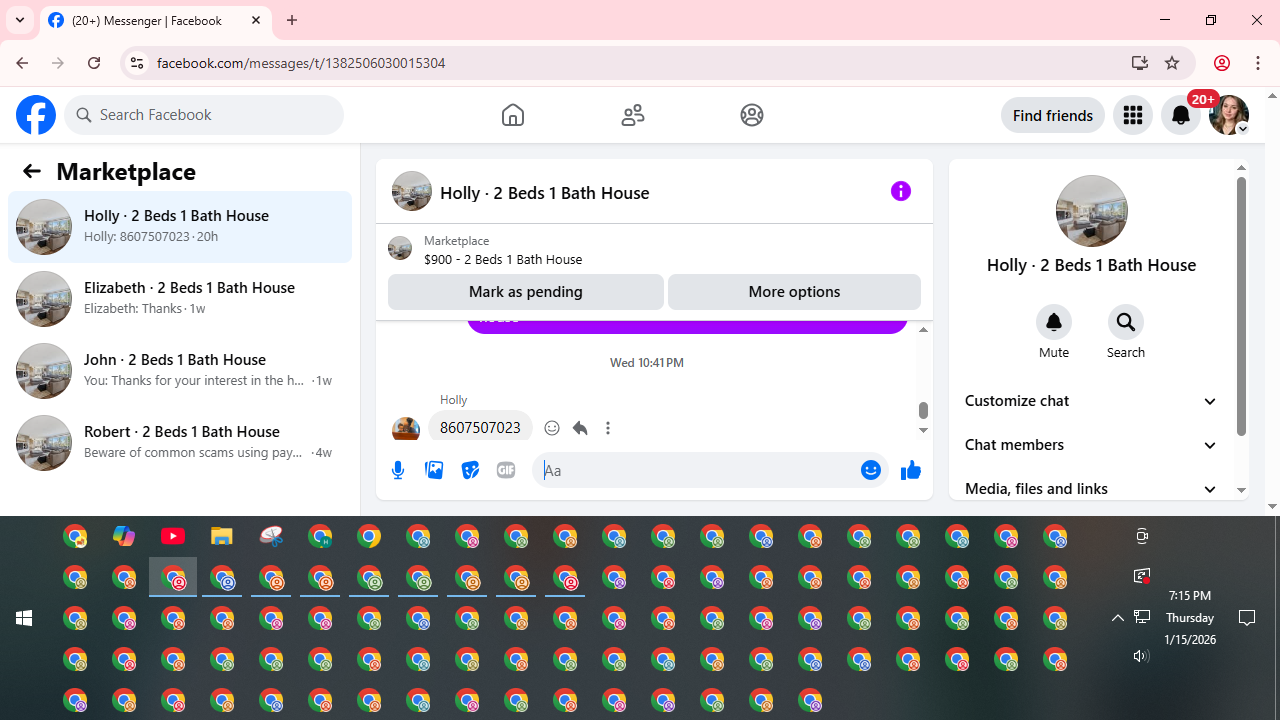
Task: Expand Chat members section
Action: click(1091, 445)
